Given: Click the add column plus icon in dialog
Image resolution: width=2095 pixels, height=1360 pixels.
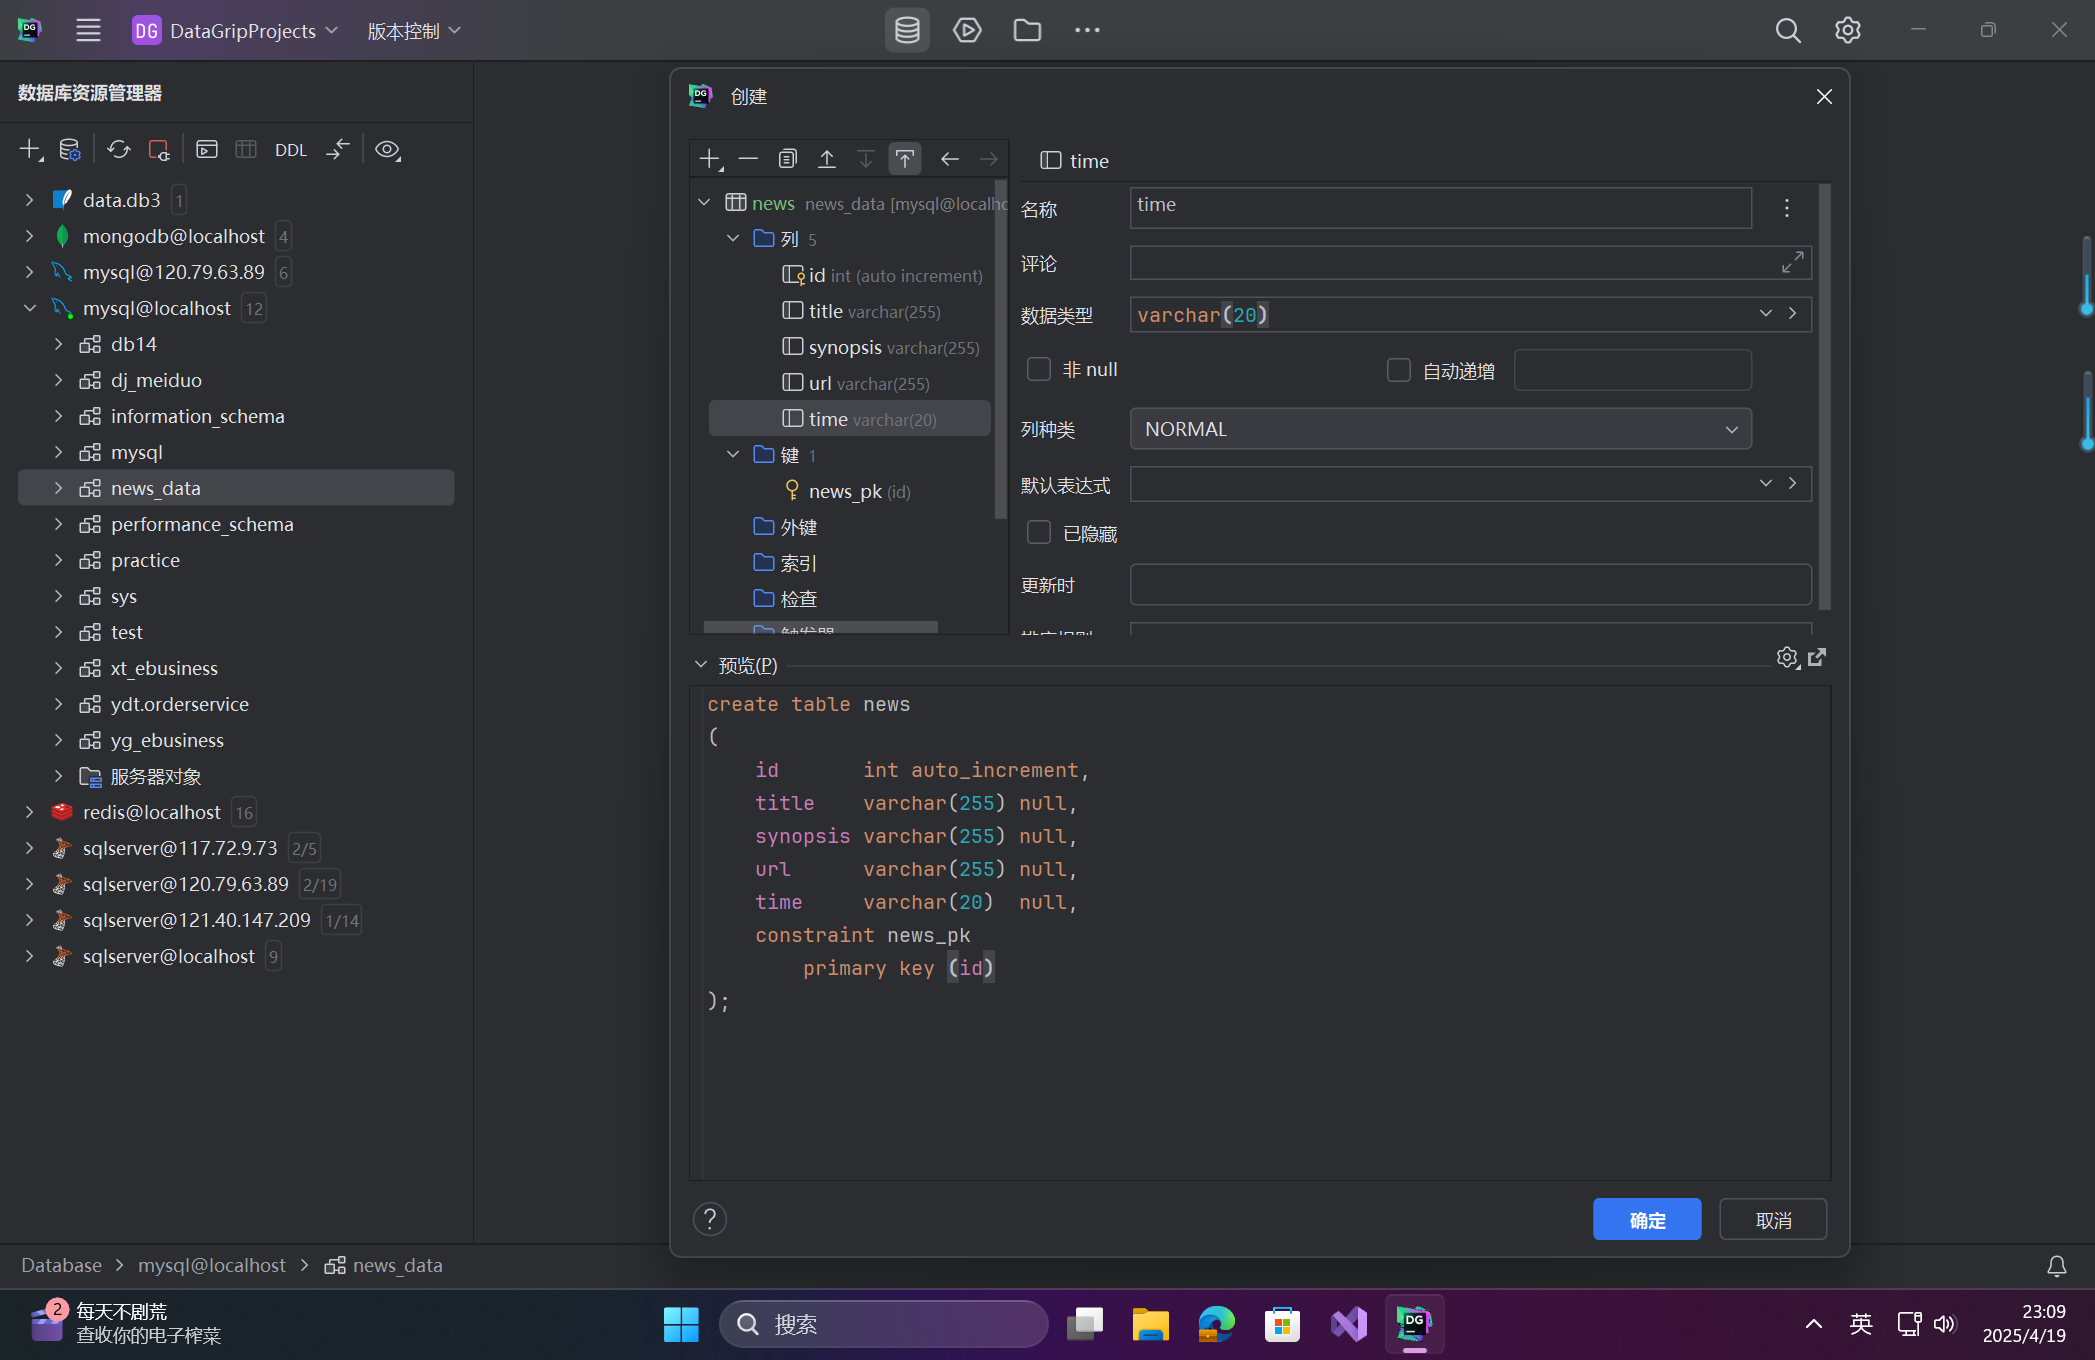Looking at the screenshot, I should (709, 159).
